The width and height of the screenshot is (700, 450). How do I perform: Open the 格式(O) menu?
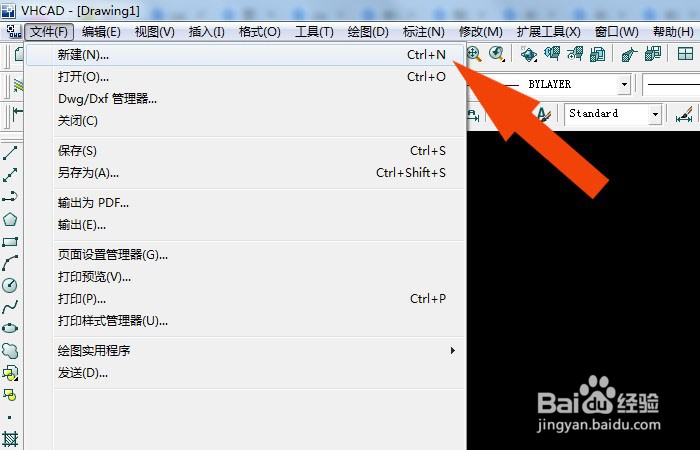pos(259,32)
